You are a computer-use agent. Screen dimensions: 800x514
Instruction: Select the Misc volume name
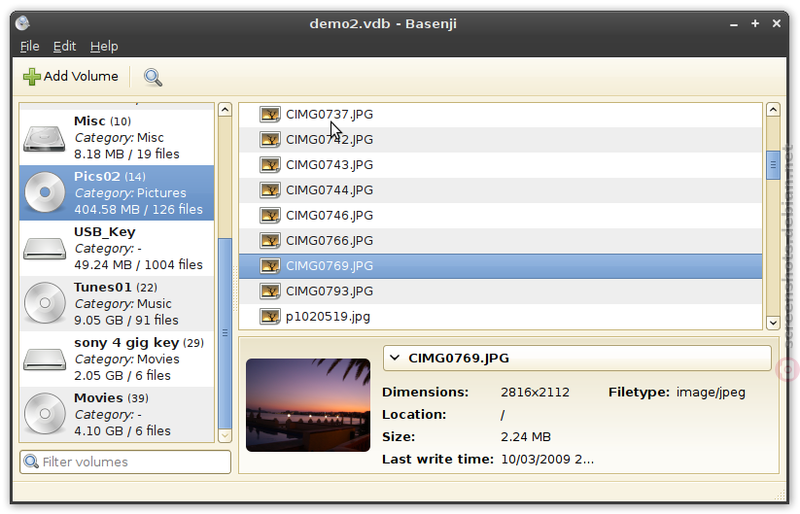(x=89, y=121)
